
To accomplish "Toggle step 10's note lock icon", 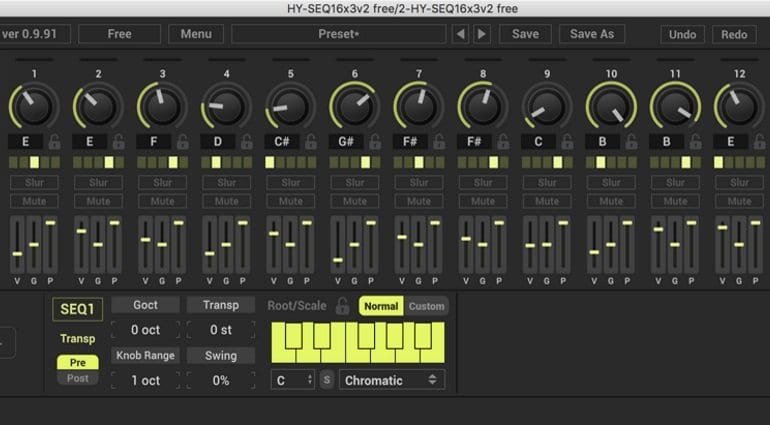I will (632, 142).
